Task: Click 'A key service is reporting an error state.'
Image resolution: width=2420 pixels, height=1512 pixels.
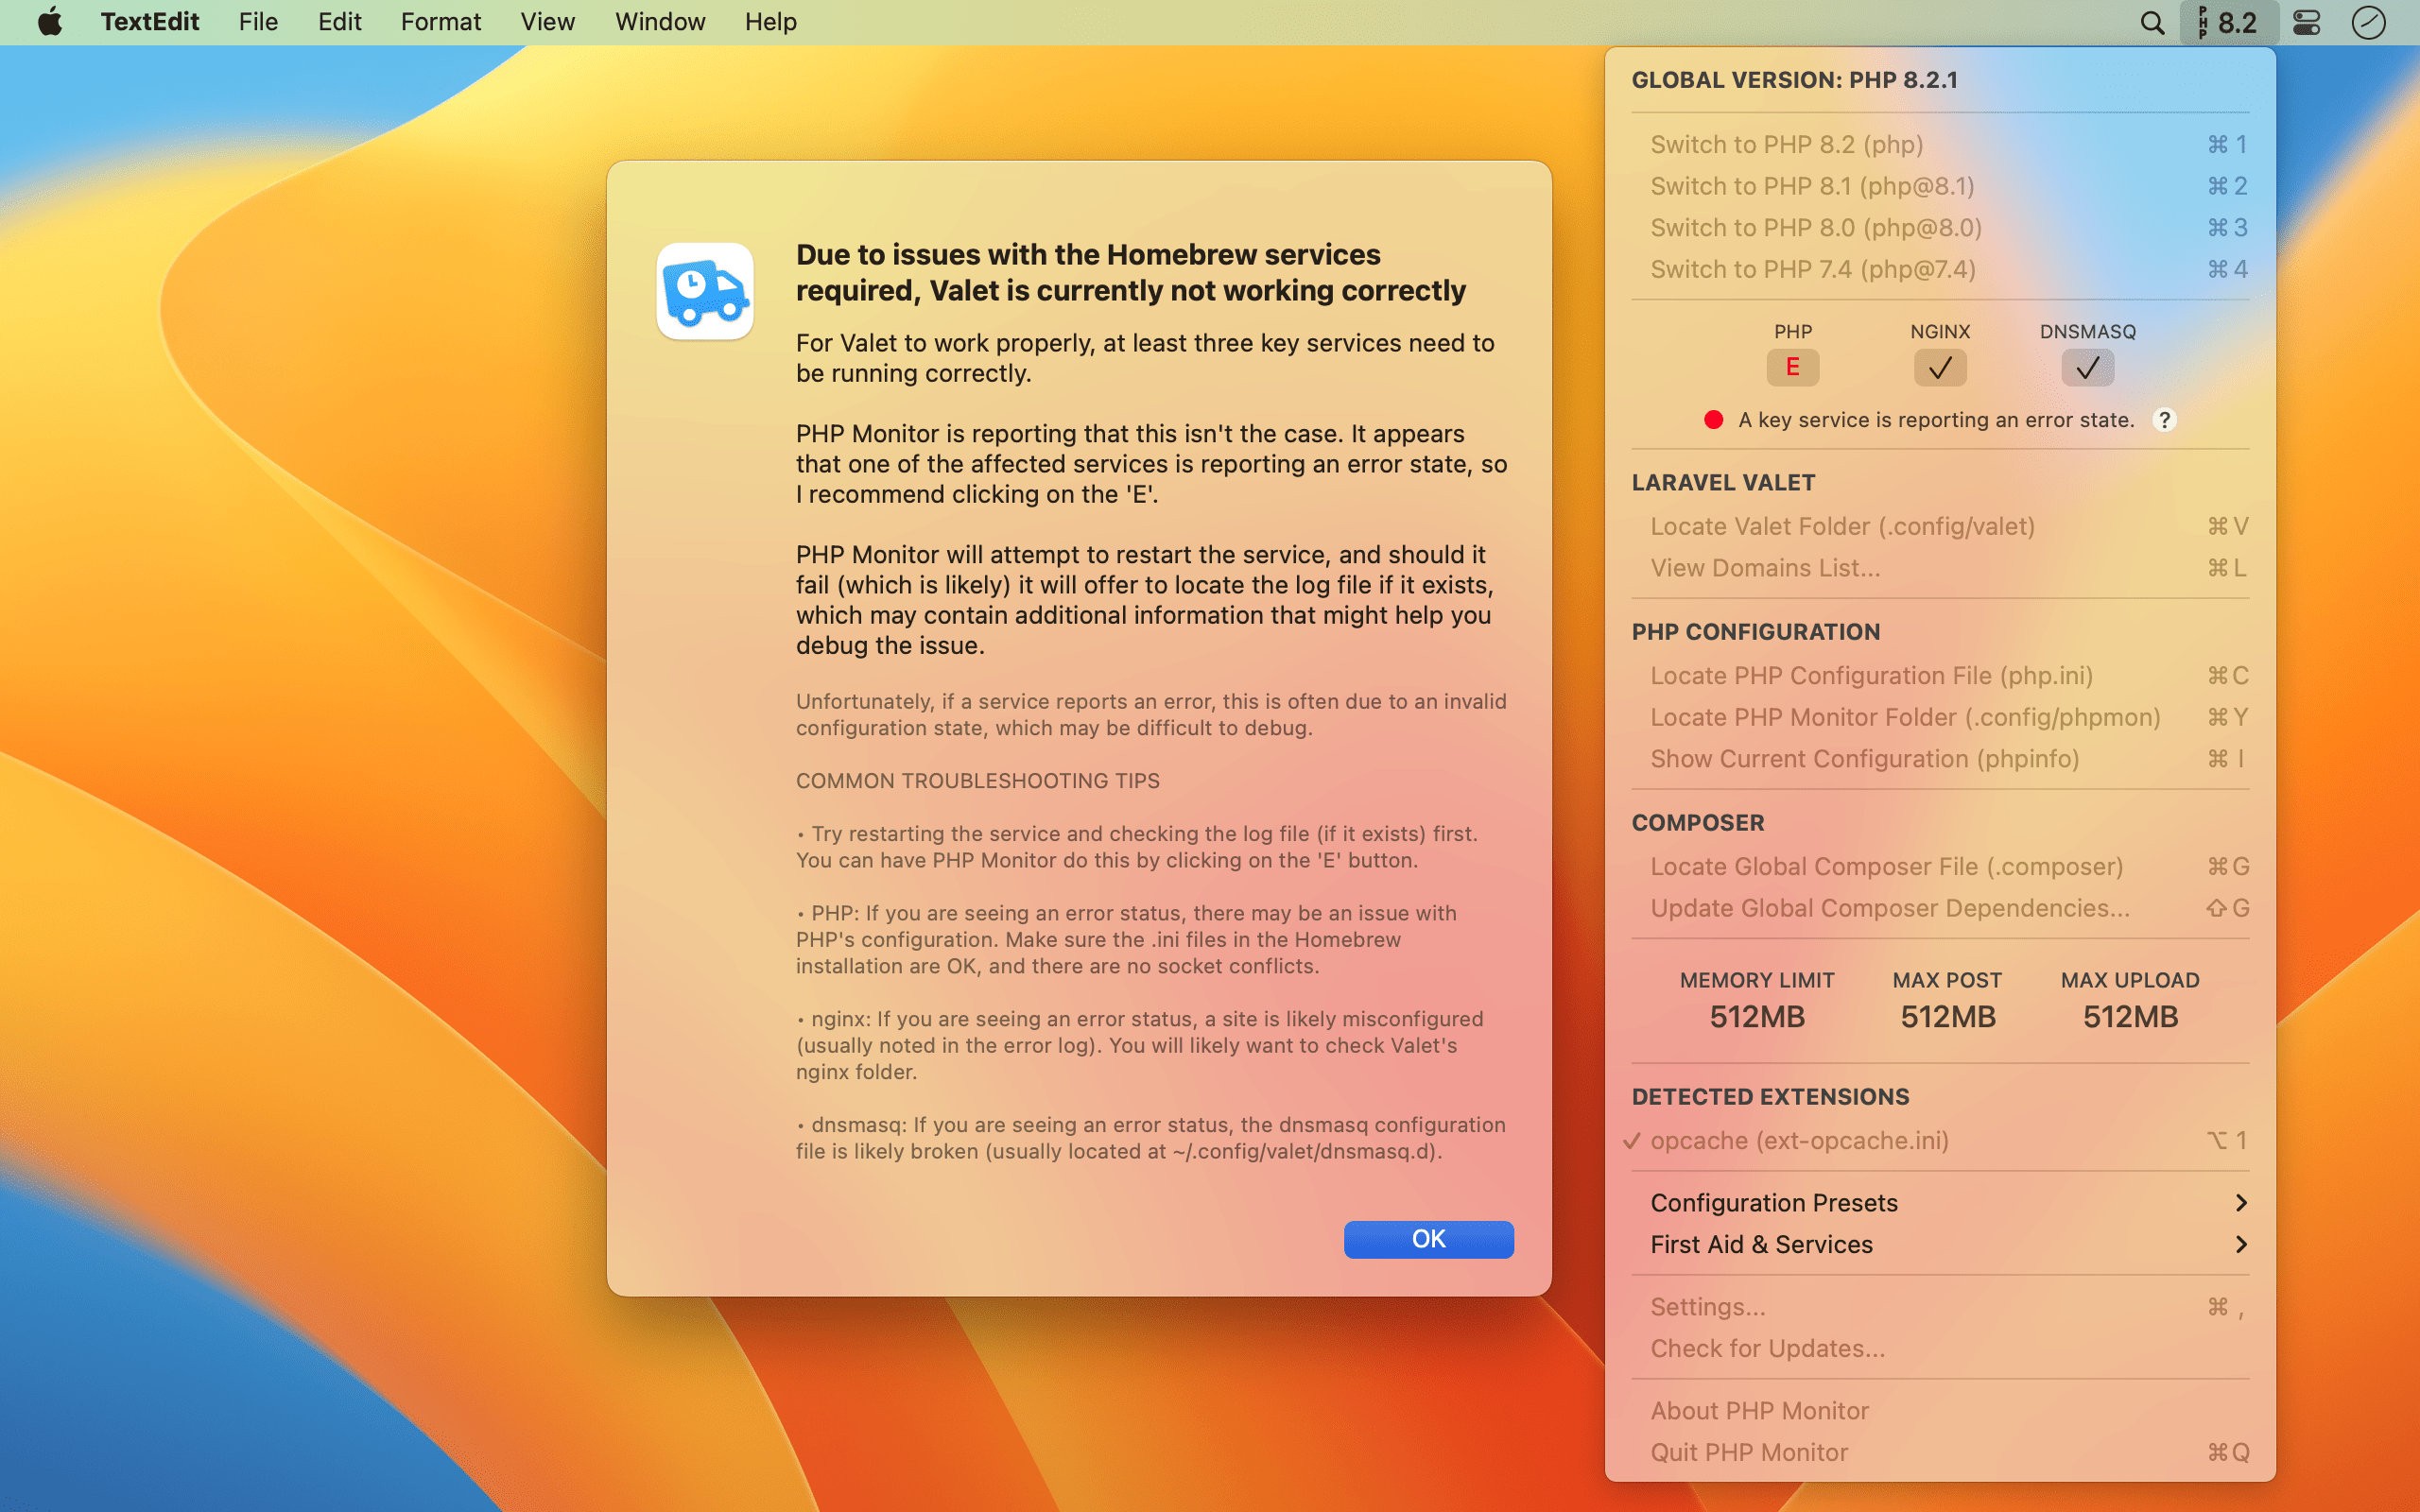Action: (x=1936, y=420)
